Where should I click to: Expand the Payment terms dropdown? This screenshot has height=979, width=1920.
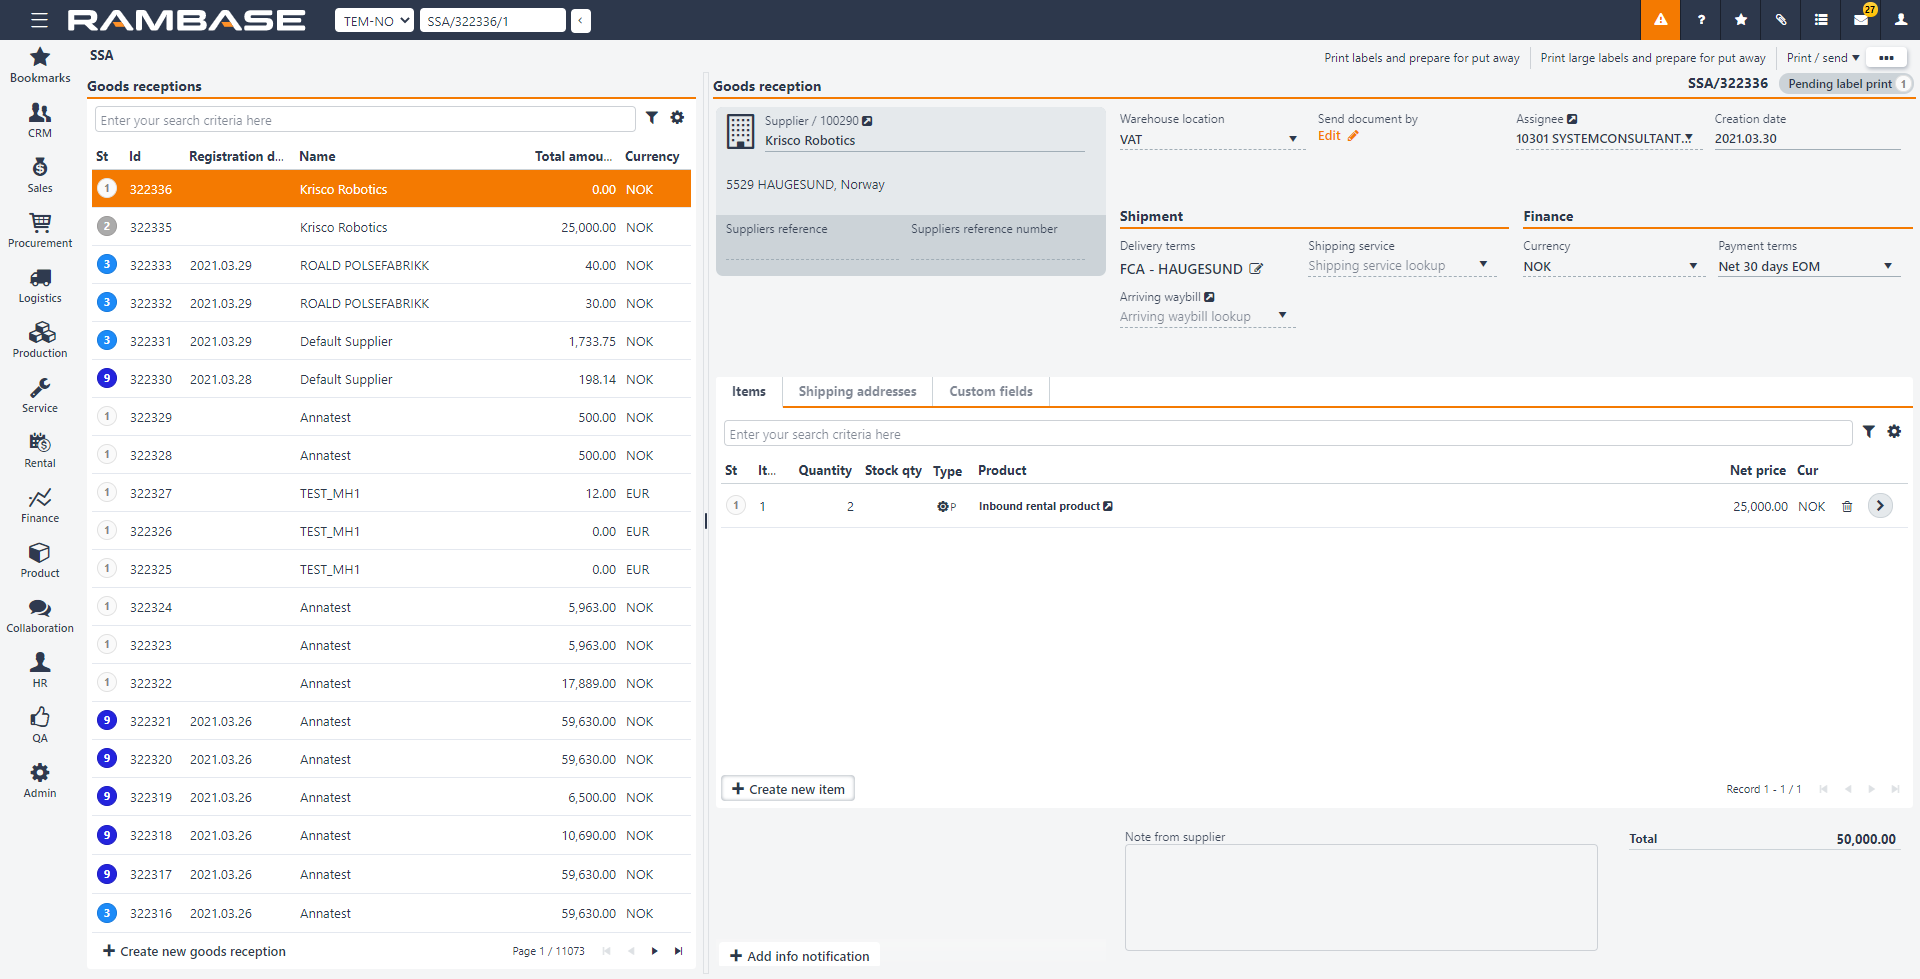1887,267
